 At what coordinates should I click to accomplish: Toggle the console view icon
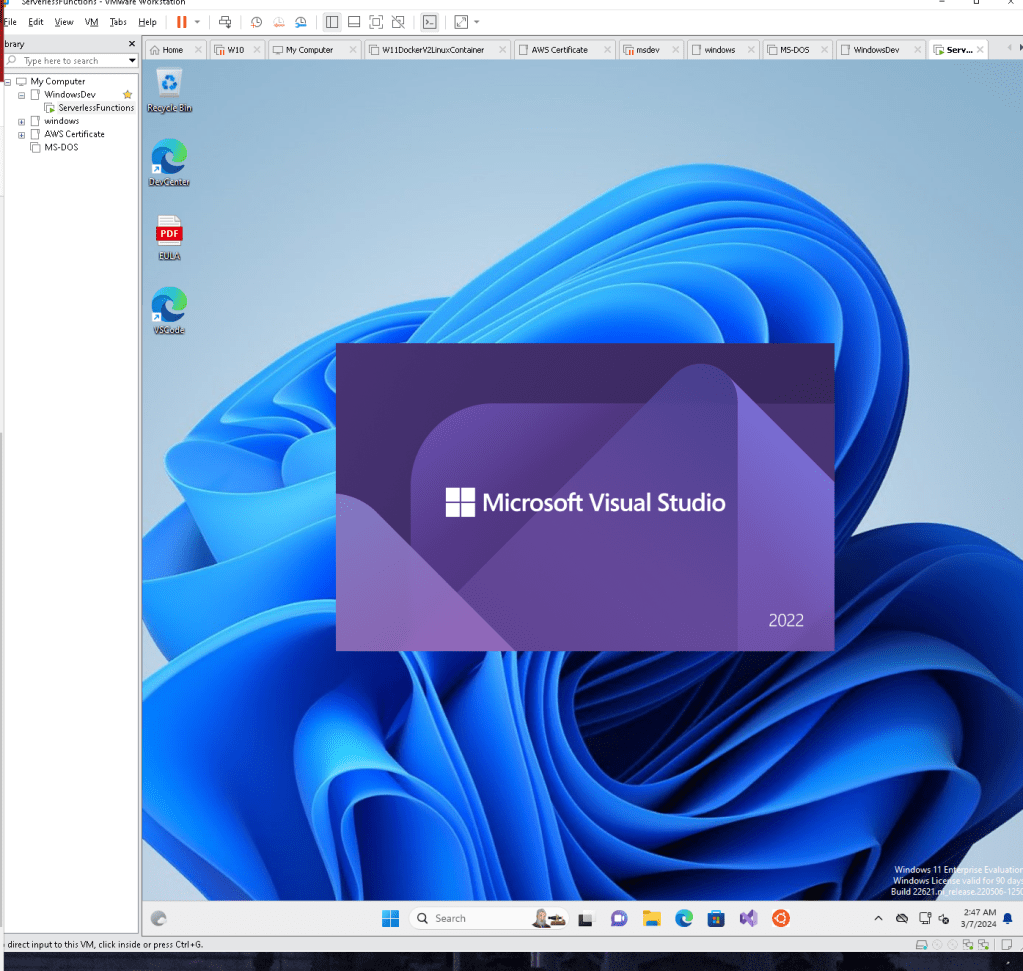pos(429,22)
